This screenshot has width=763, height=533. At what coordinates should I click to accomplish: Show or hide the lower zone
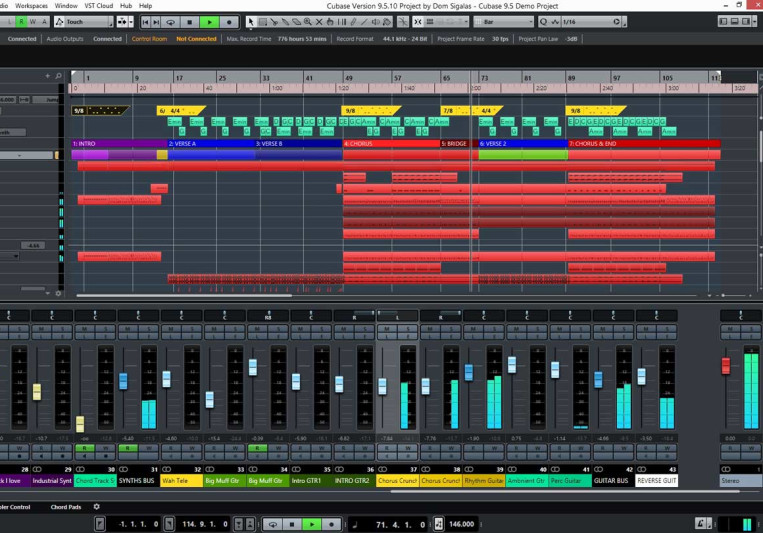(x=734, y=21)
